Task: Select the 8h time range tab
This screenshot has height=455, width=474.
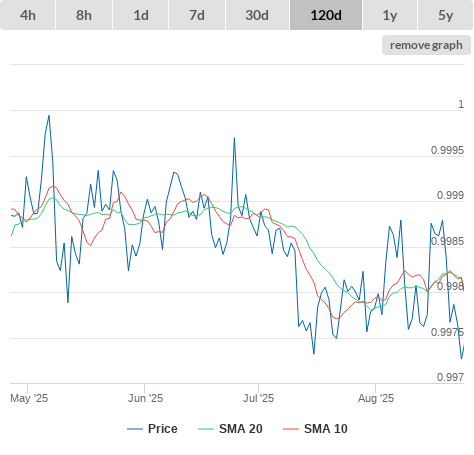Action: 84,15
